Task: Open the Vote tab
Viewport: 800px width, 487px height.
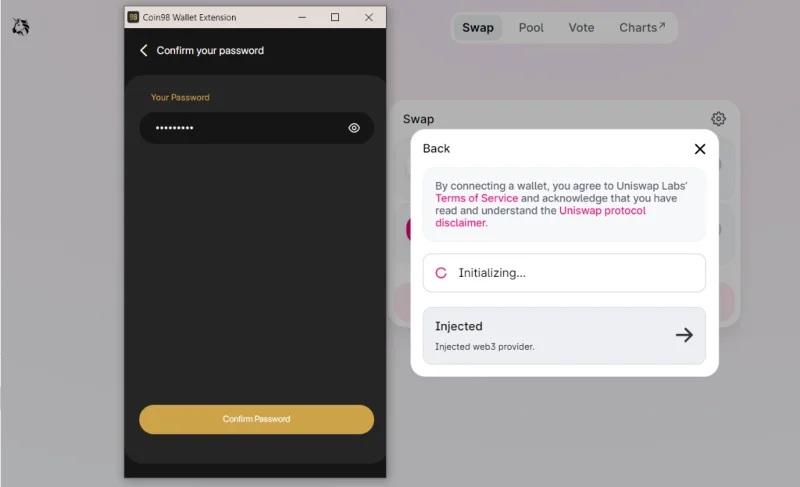Action: [581, 28]
